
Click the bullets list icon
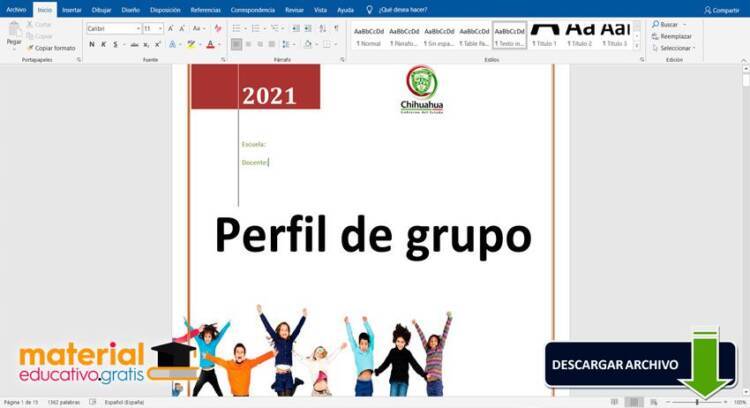coord(237,29)
